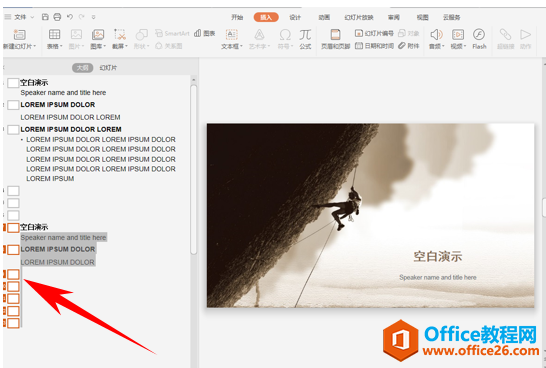Screen dimensions: 546x368
Task: Click the 图库 gallery icon
Action: coord(98,34)
